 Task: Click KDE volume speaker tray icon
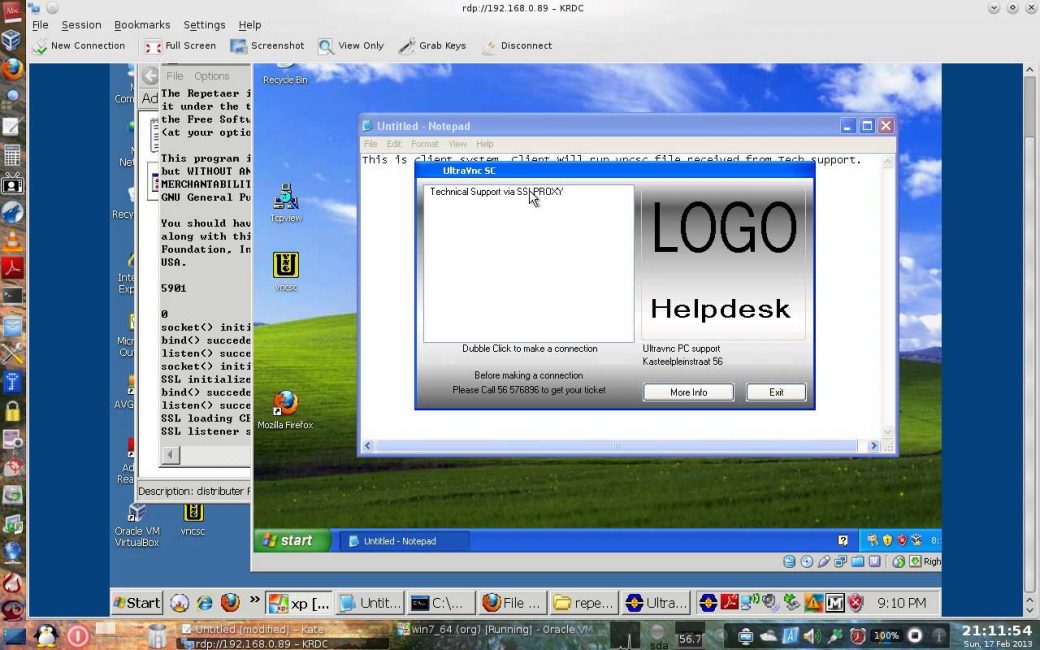(812, 636)
